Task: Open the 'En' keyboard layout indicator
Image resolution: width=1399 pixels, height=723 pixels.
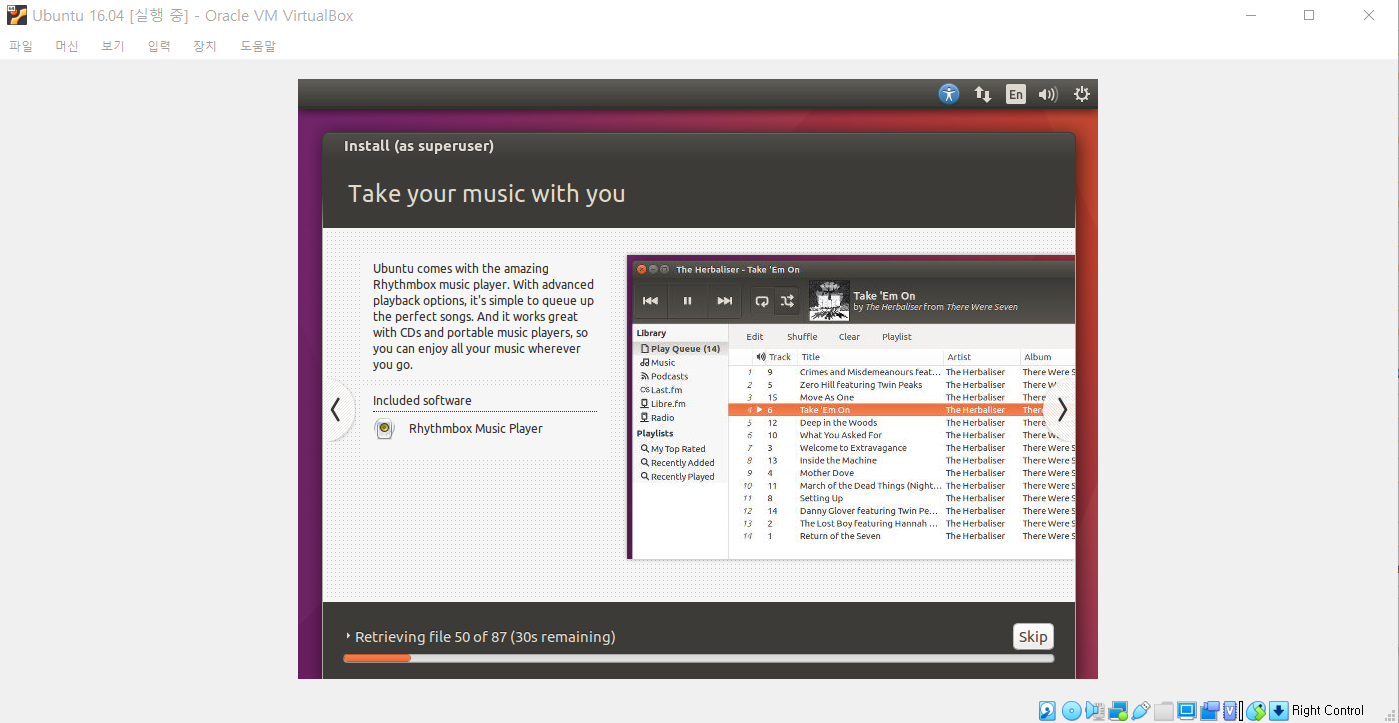Action: [x=1015, y=94]
